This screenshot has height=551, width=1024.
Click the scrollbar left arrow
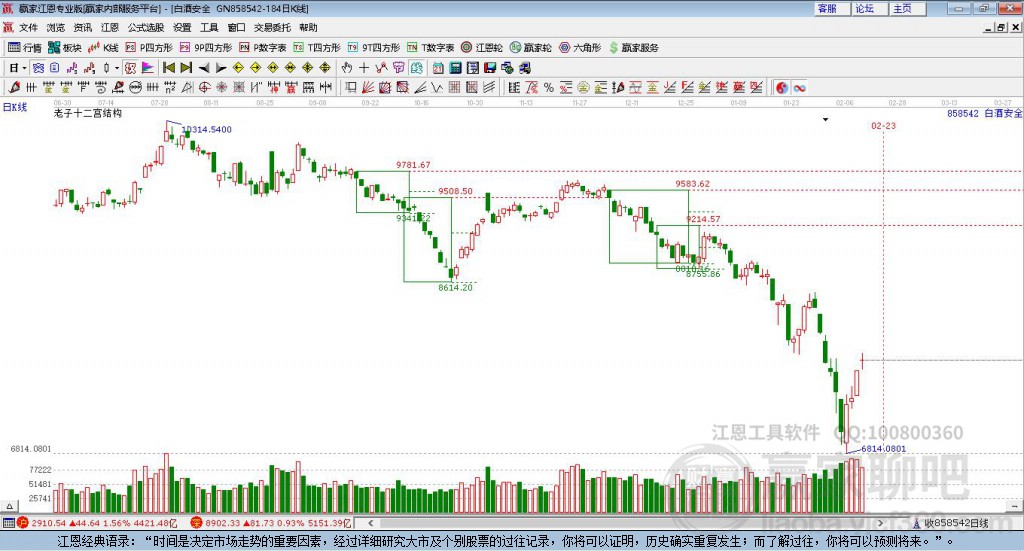[x=370, y=523]
